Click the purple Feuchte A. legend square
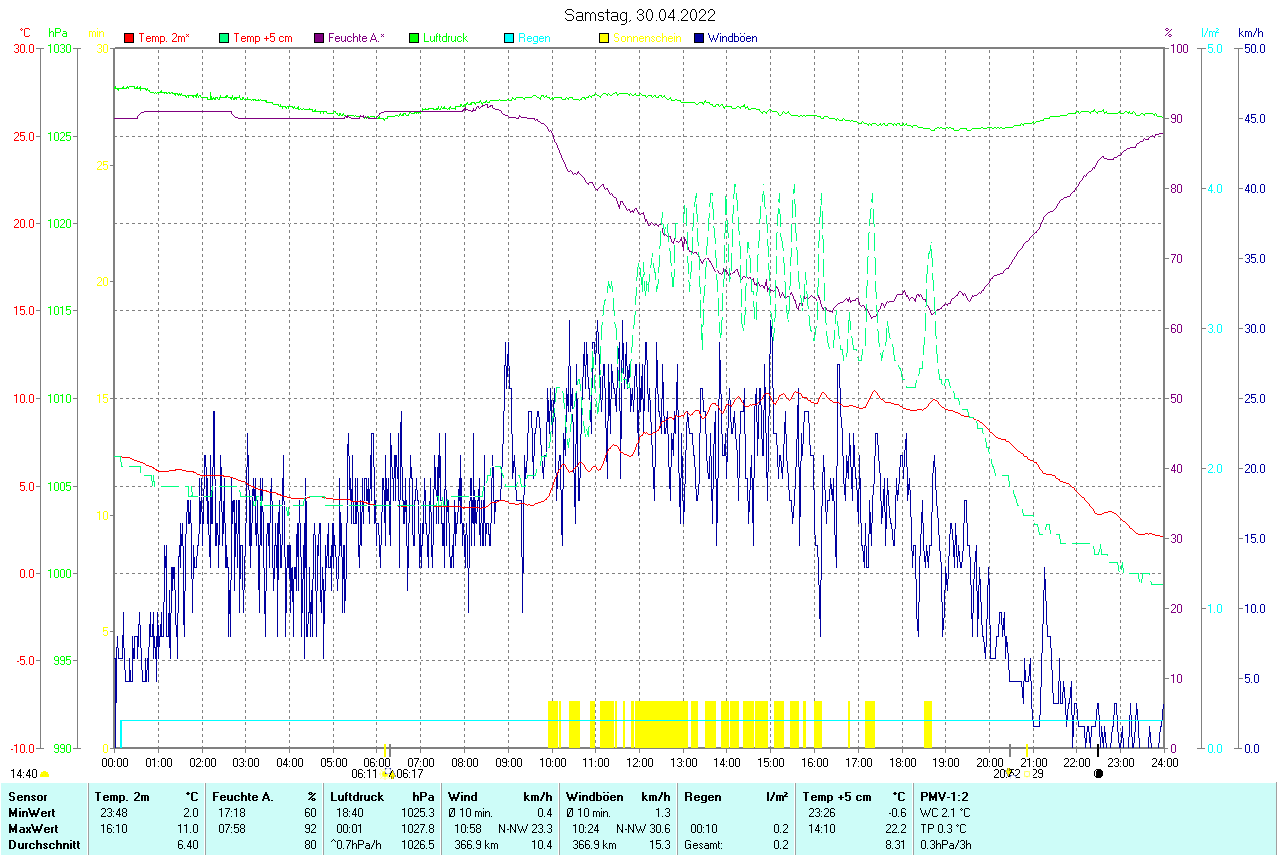 (320, 38)
